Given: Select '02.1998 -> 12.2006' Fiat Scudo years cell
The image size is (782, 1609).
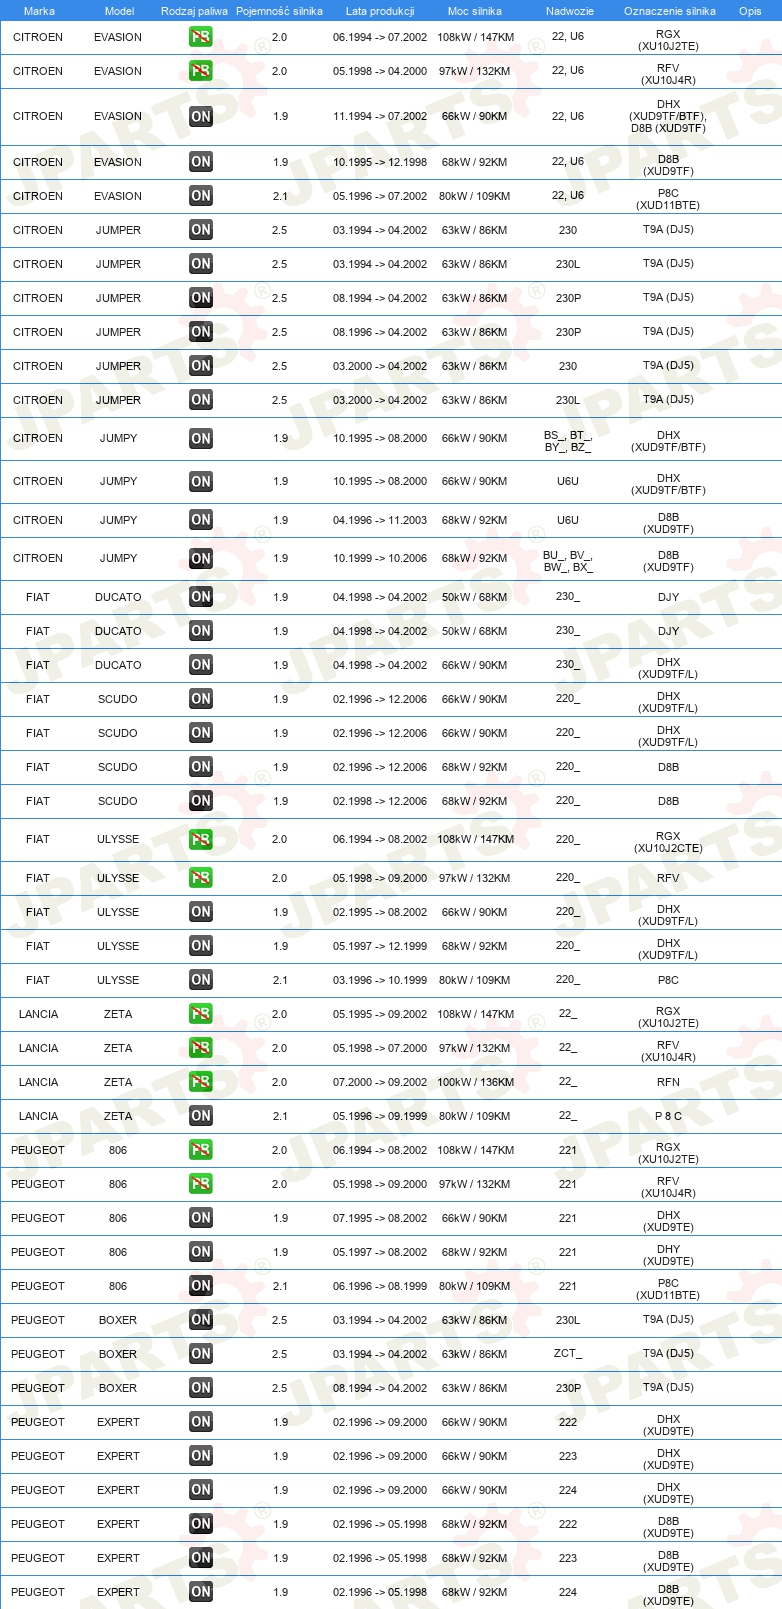Looking at the screenshot, I should tap(380, 801).
